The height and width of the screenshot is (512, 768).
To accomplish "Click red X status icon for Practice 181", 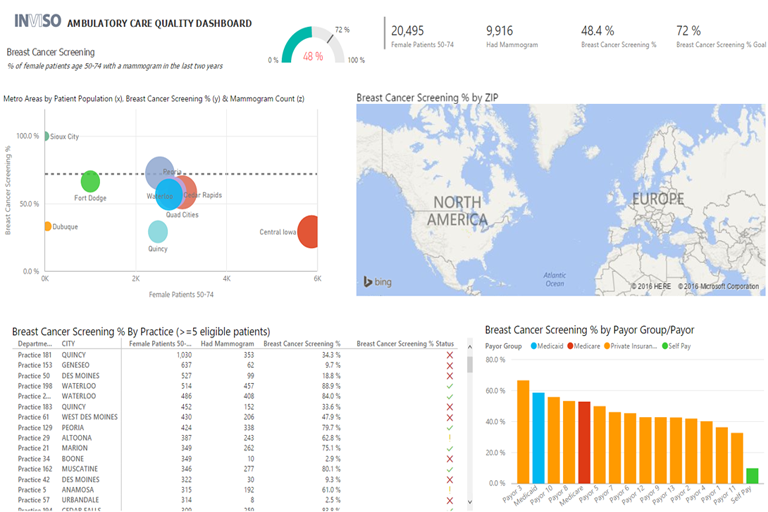I will (450, 355).
